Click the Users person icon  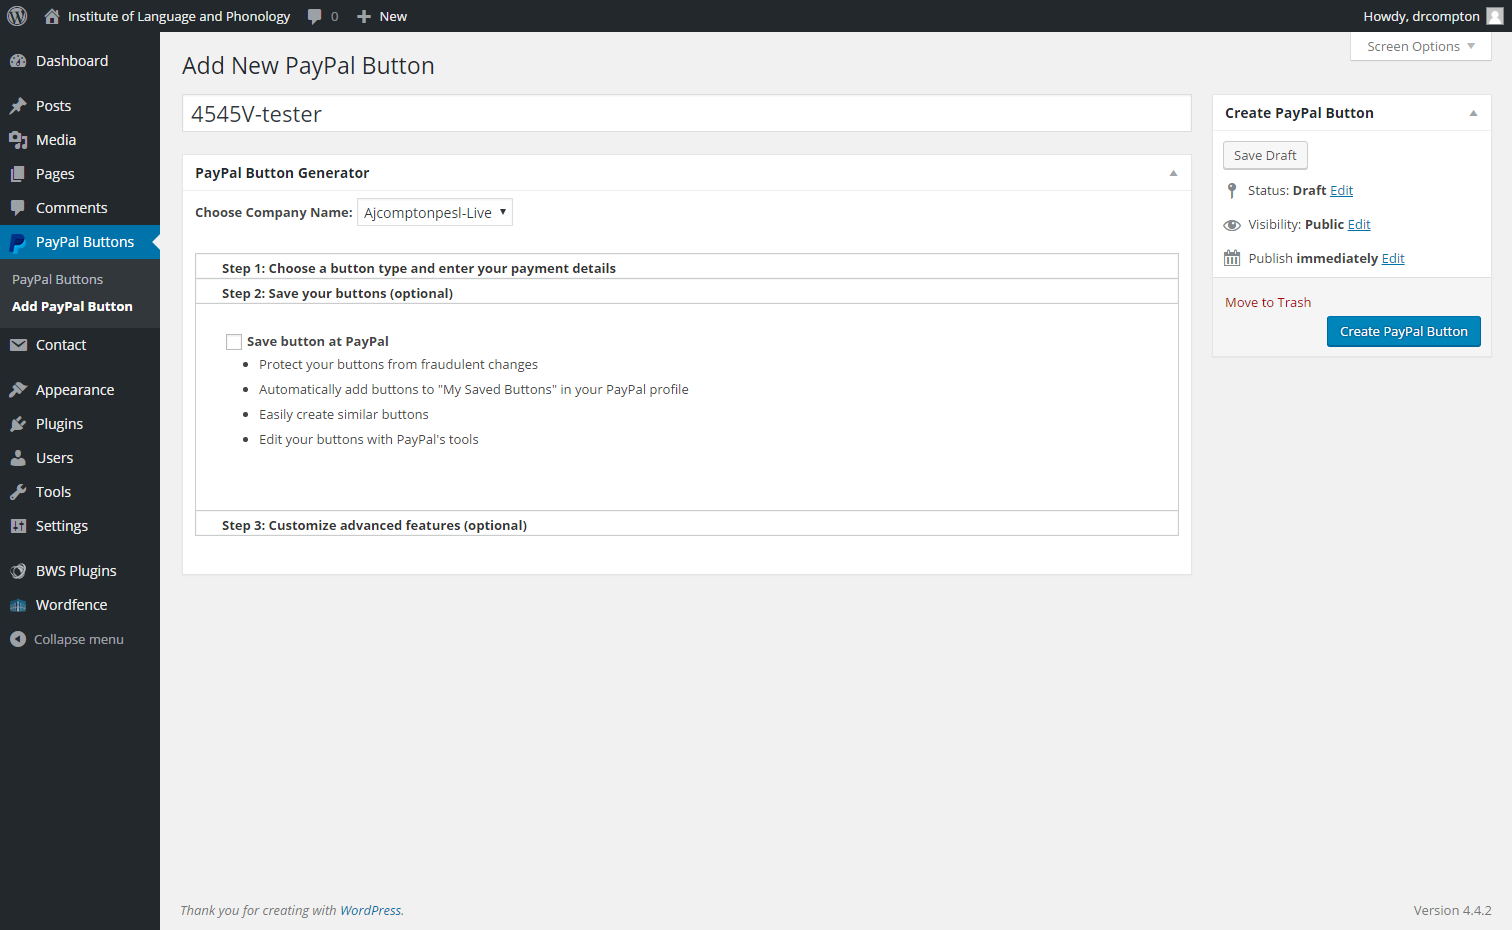pyautogui.click(x=18, y=458)
